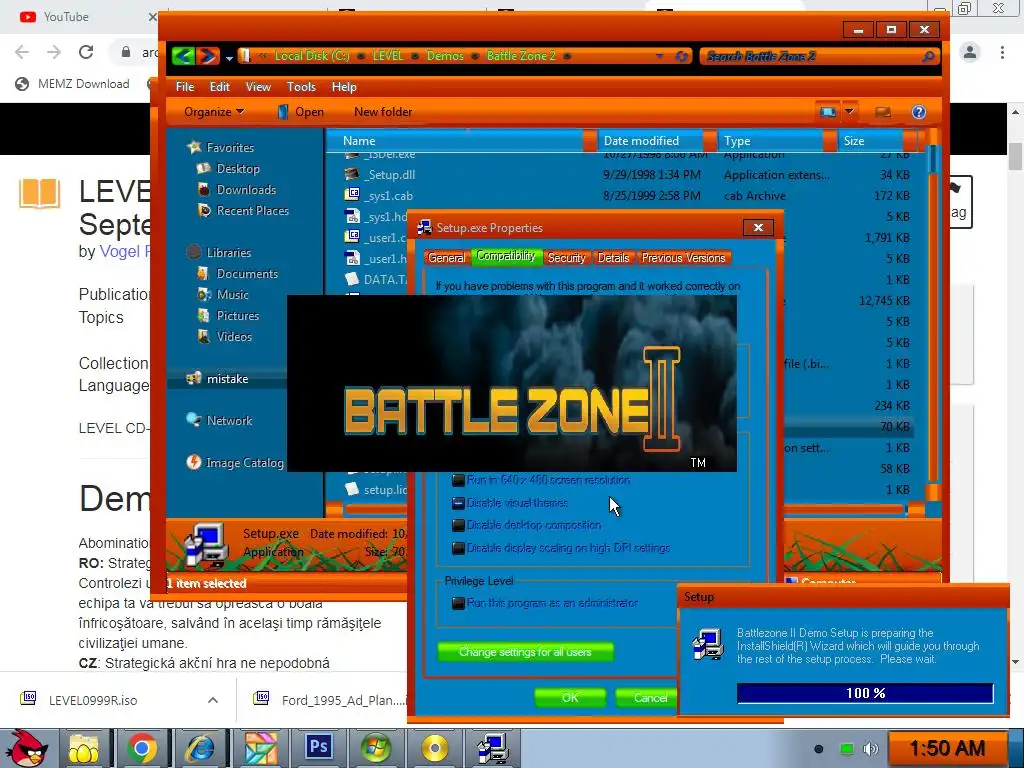This screenshot has width=1024, height=768.
Task: Click the Open toolbar button
Action: coord(300,112)
